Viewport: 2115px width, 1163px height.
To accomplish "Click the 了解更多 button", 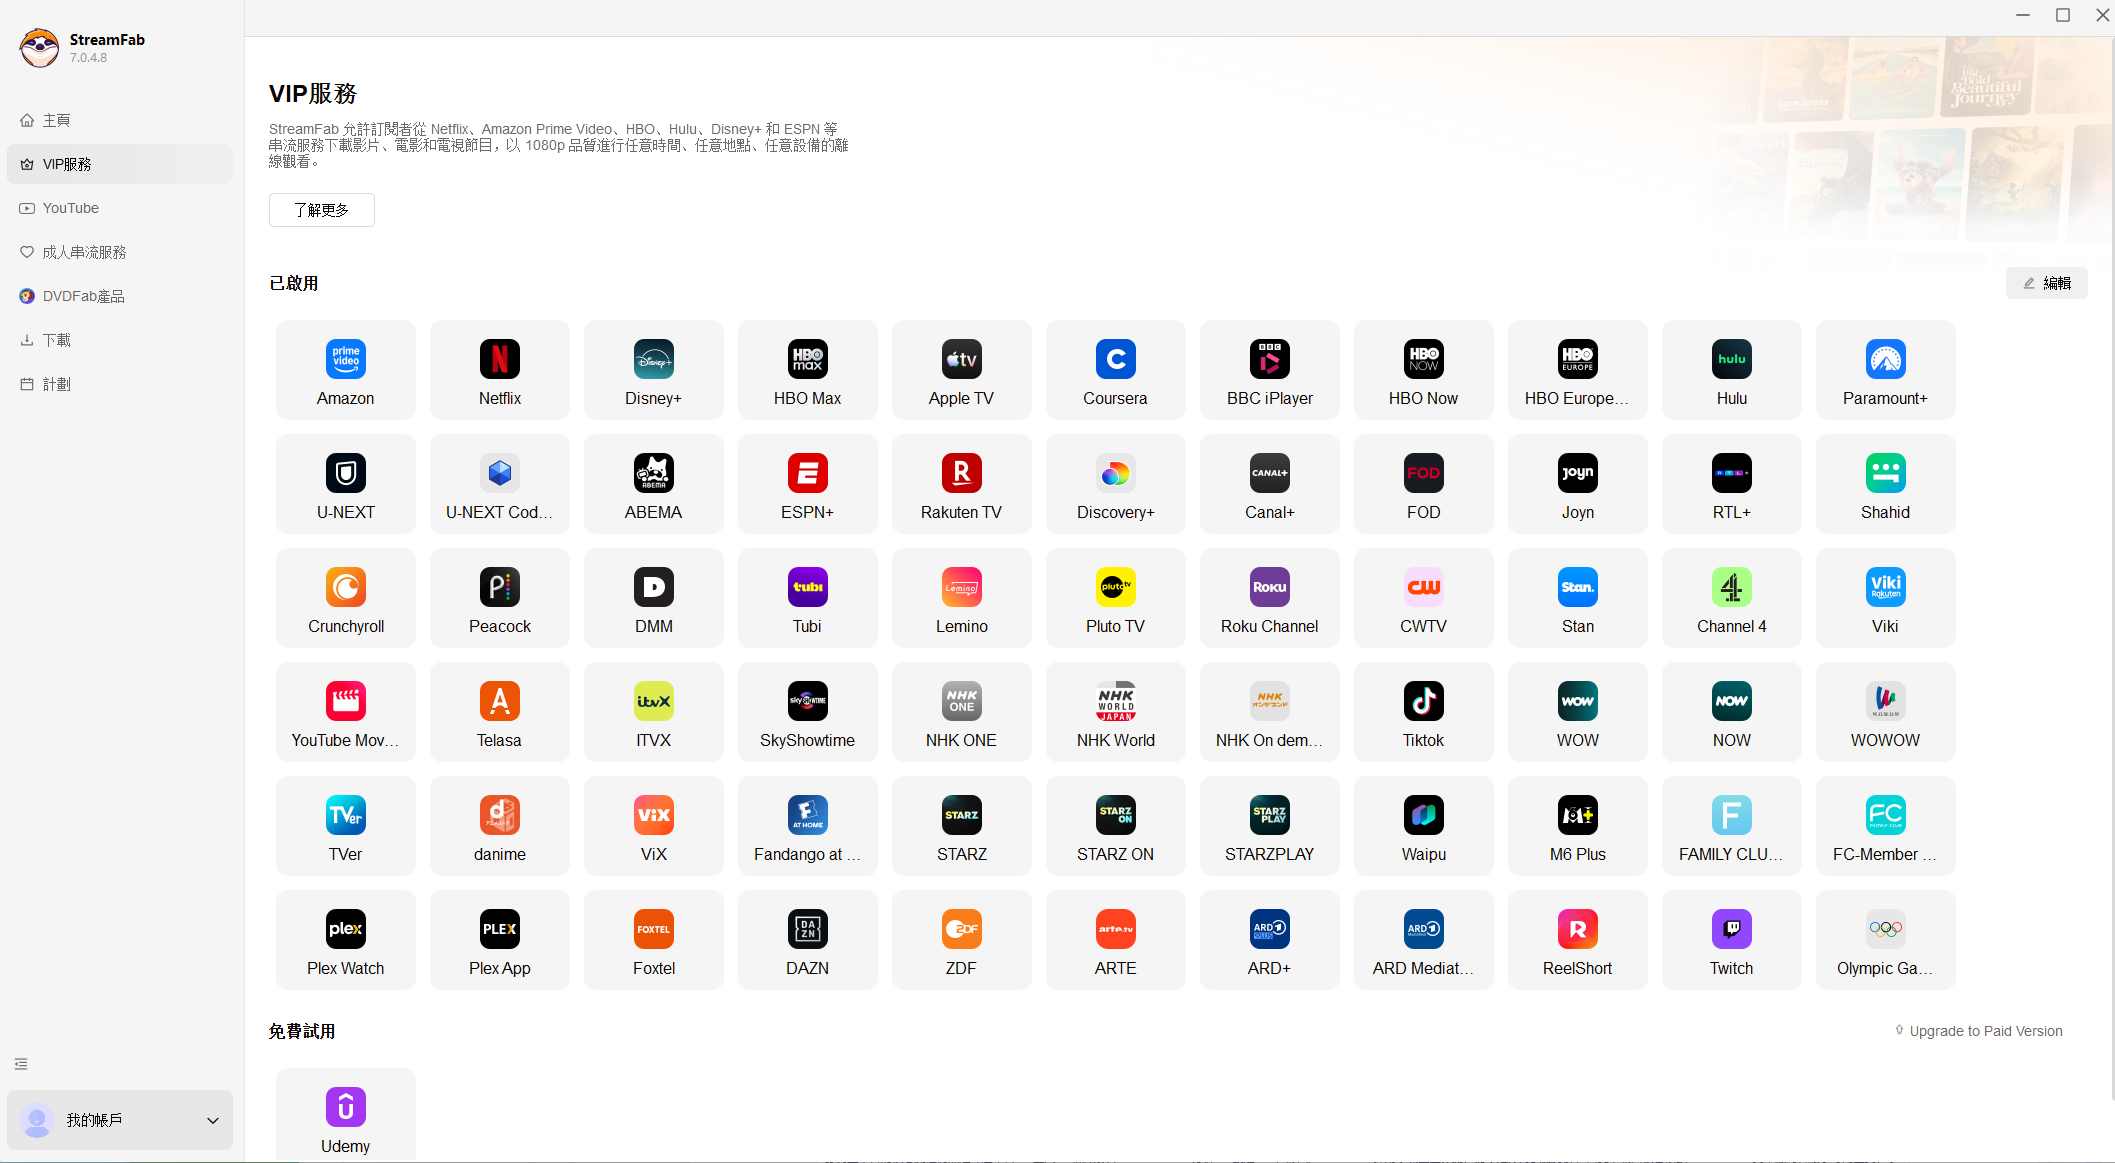I will click(322, 210).
